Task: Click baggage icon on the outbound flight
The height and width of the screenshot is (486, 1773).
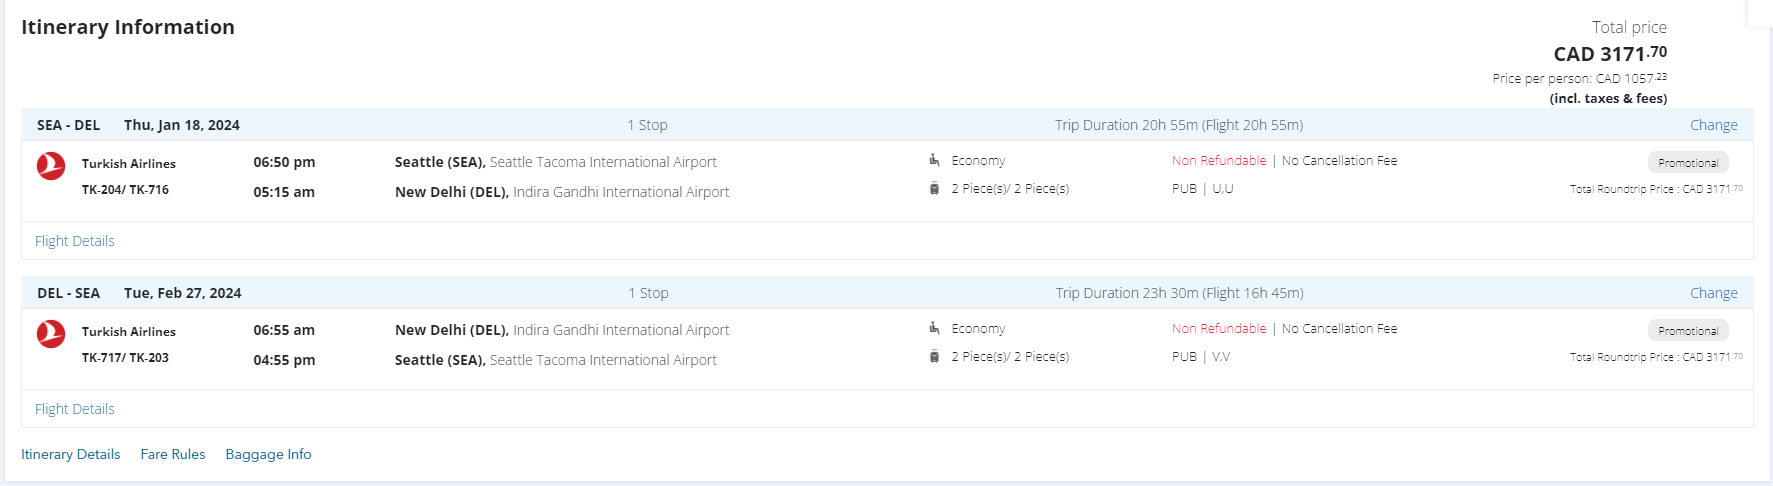Action: pos(934,189)
